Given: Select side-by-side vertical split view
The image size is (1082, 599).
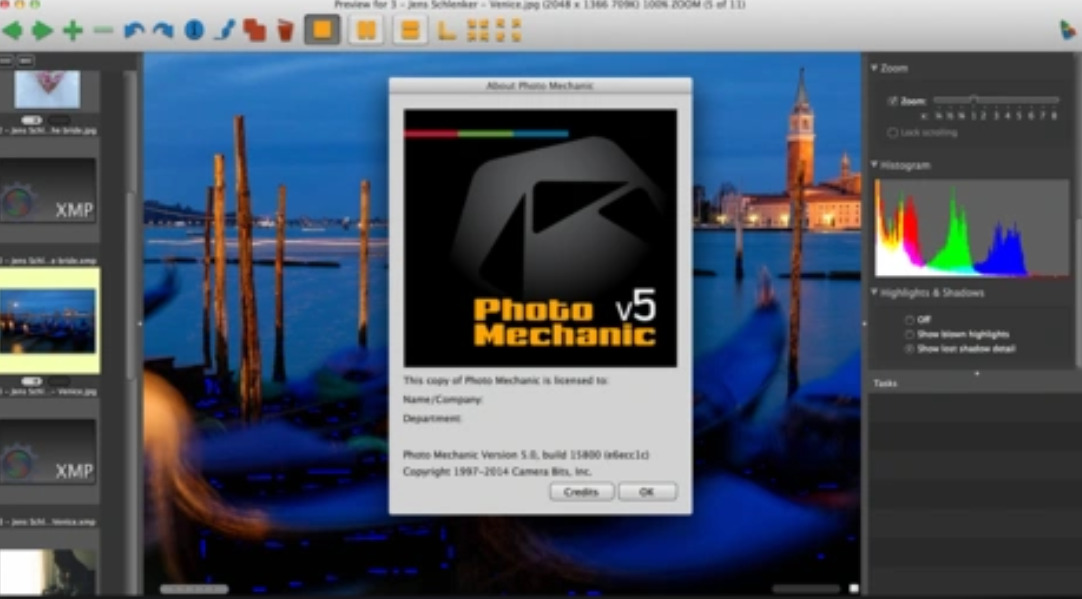Looking at the screenshot, I should [366, 30].
